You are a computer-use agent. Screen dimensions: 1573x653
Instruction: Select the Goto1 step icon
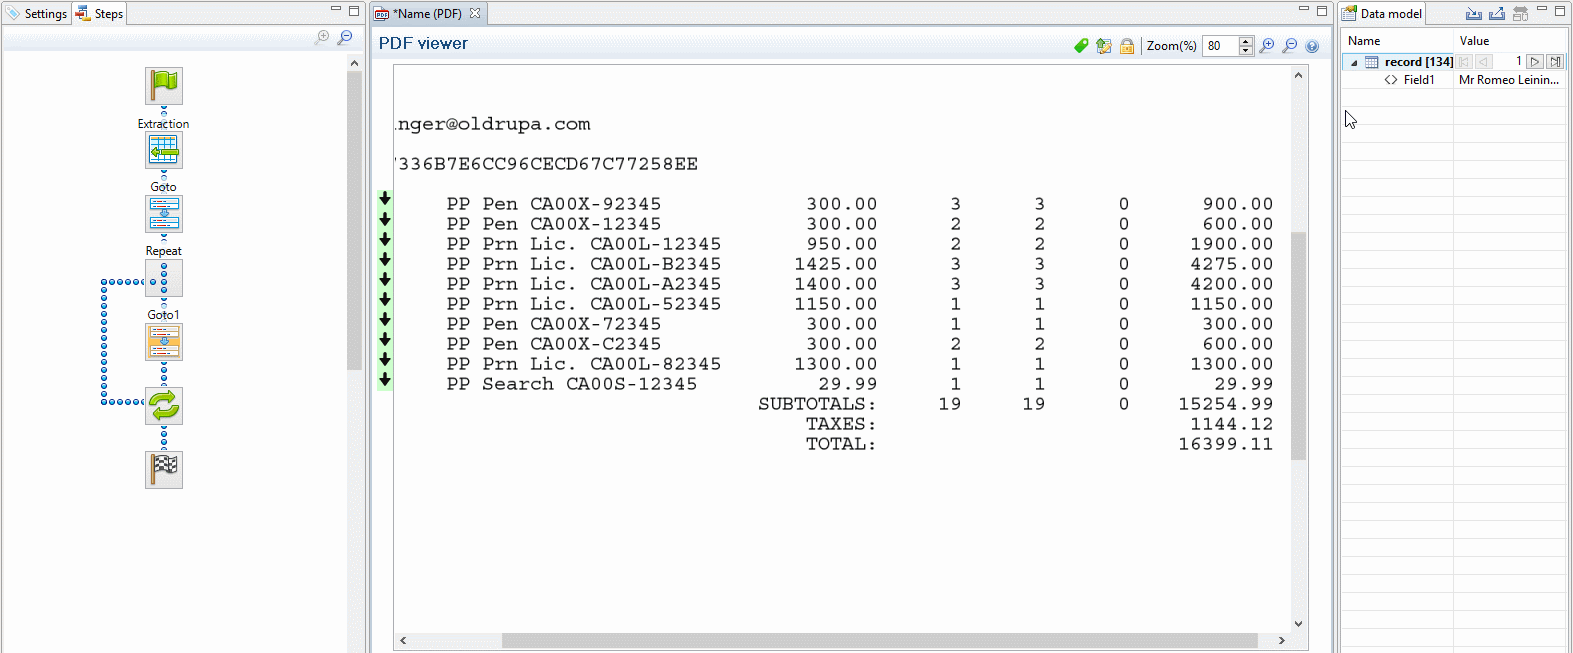pyautogui.click(x=164, y=342)
